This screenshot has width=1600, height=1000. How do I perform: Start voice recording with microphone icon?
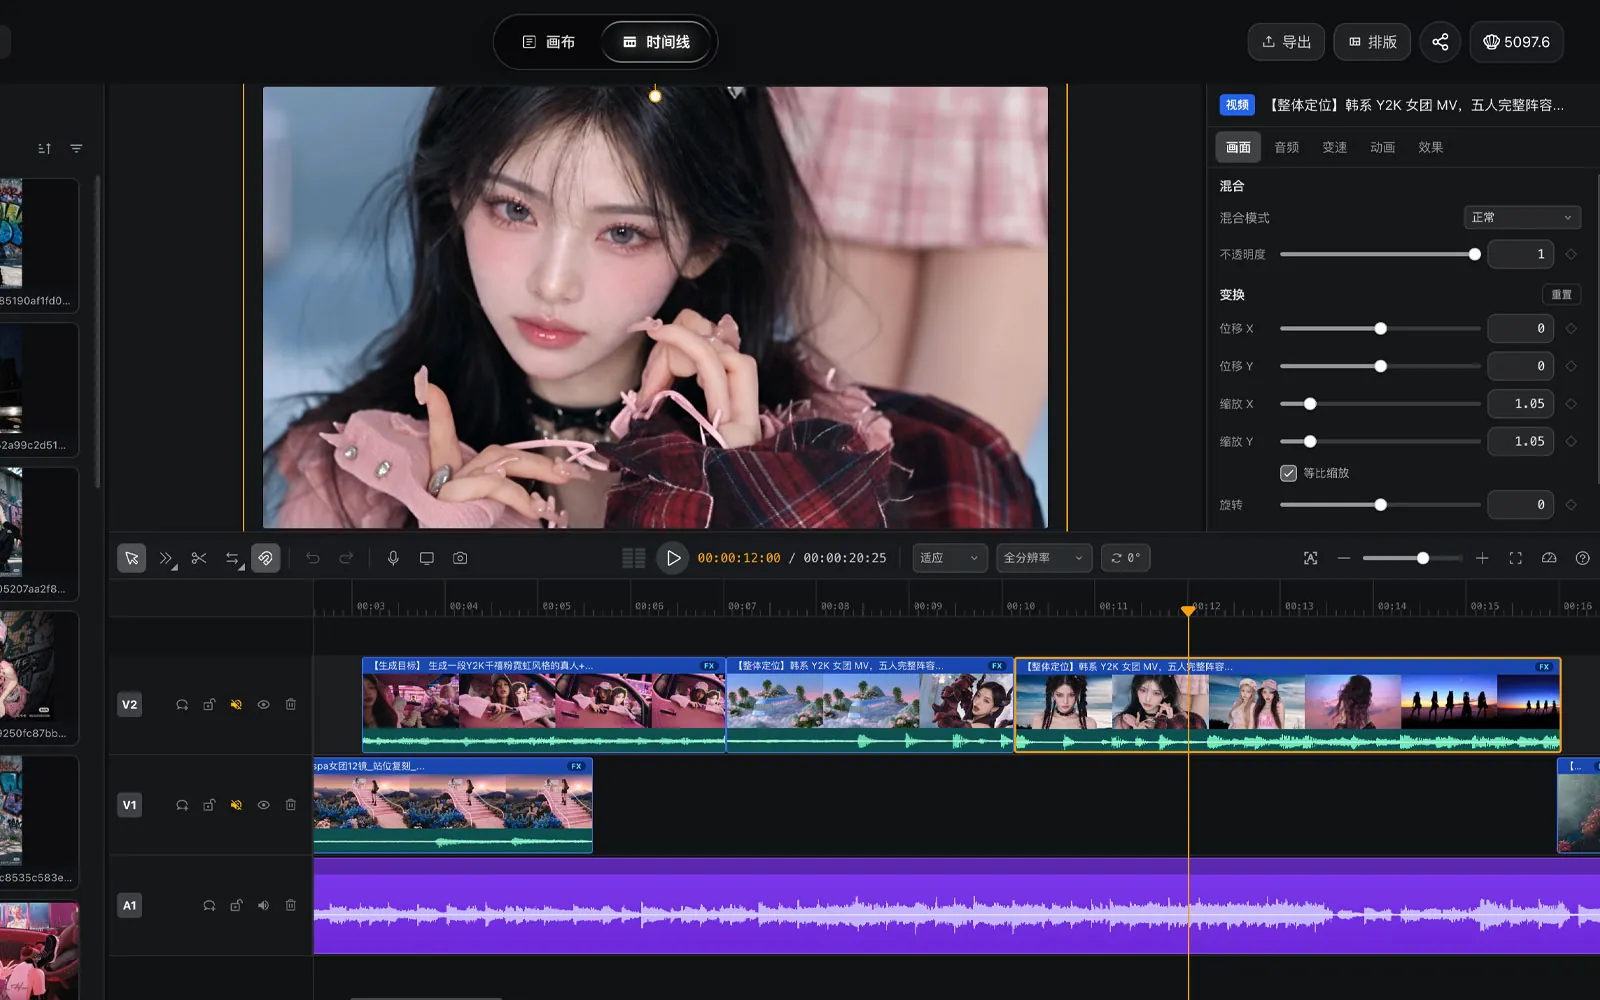pos(393,558)
